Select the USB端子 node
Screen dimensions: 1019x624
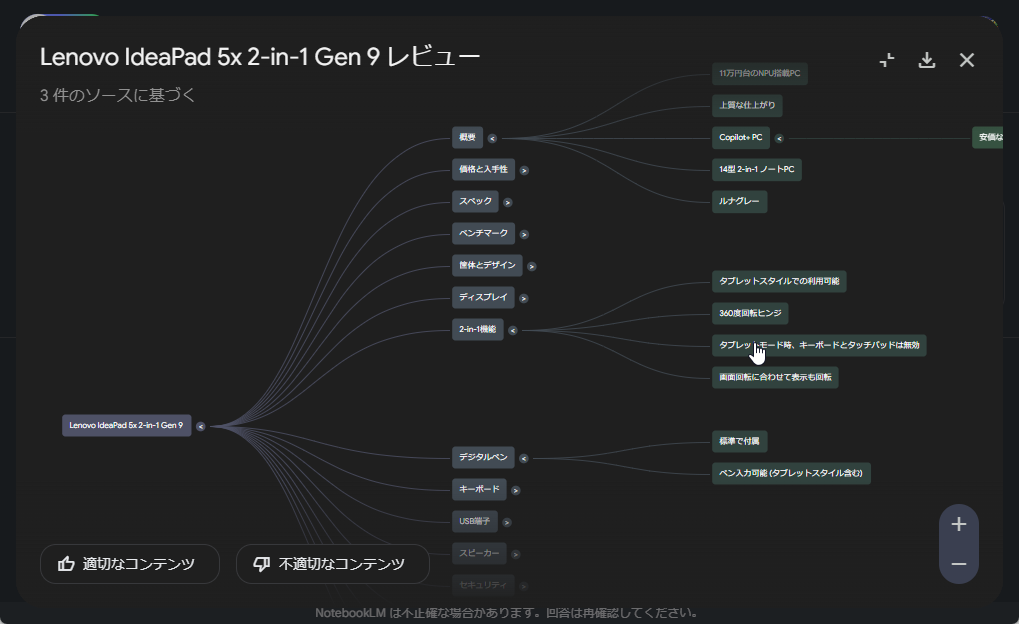(474, 521)
